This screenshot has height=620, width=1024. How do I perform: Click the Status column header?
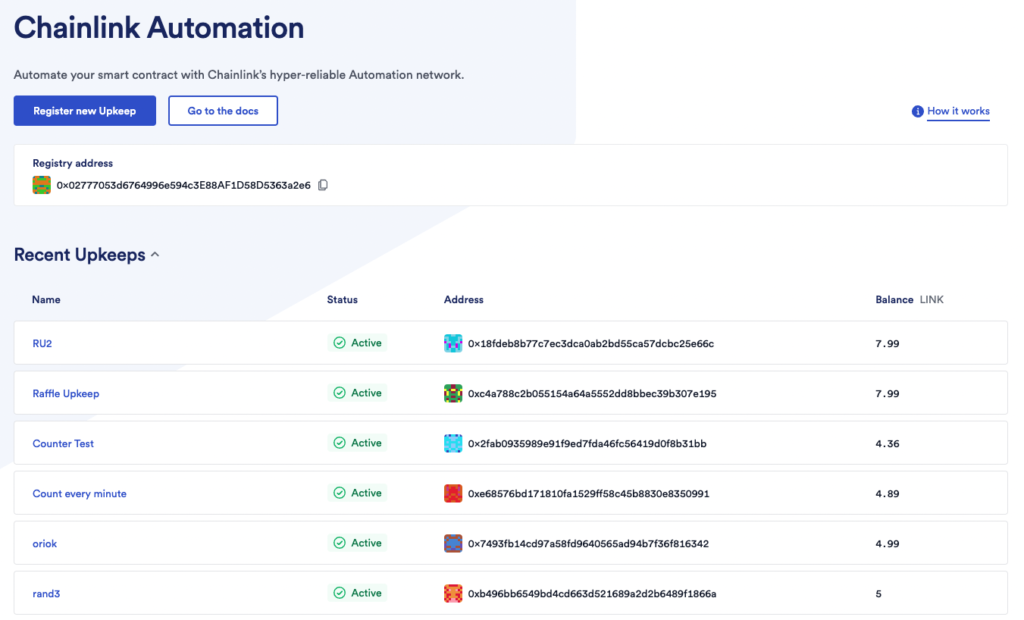[342, 300]
